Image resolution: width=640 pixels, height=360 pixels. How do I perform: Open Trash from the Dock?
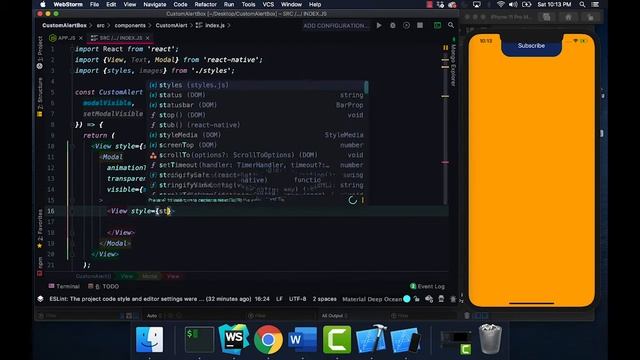point(490,339)
